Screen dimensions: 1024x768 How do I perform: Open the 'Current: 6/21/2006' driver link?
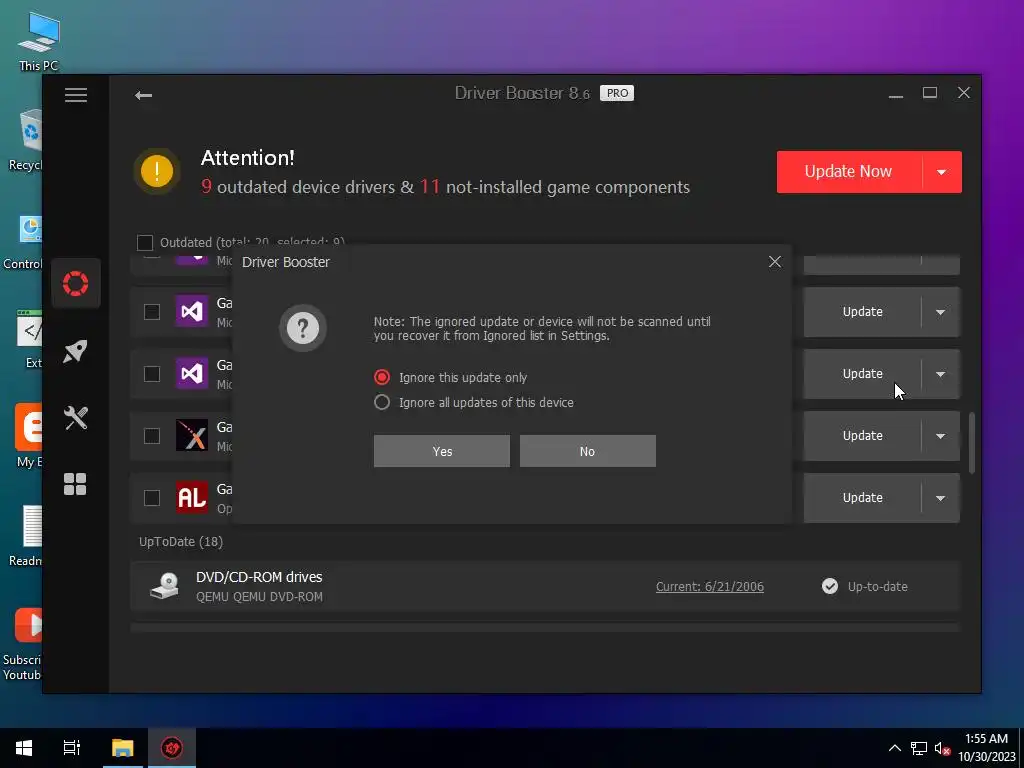click(x=710, y=586)
